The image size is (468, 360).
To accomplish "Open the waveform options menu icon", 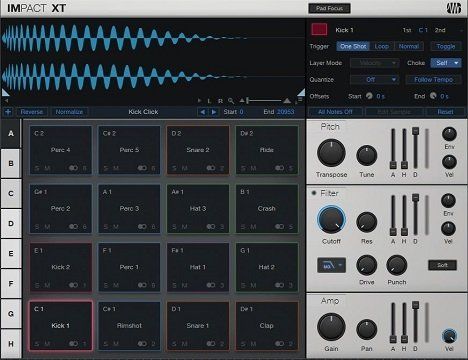I will coord(300,100).
